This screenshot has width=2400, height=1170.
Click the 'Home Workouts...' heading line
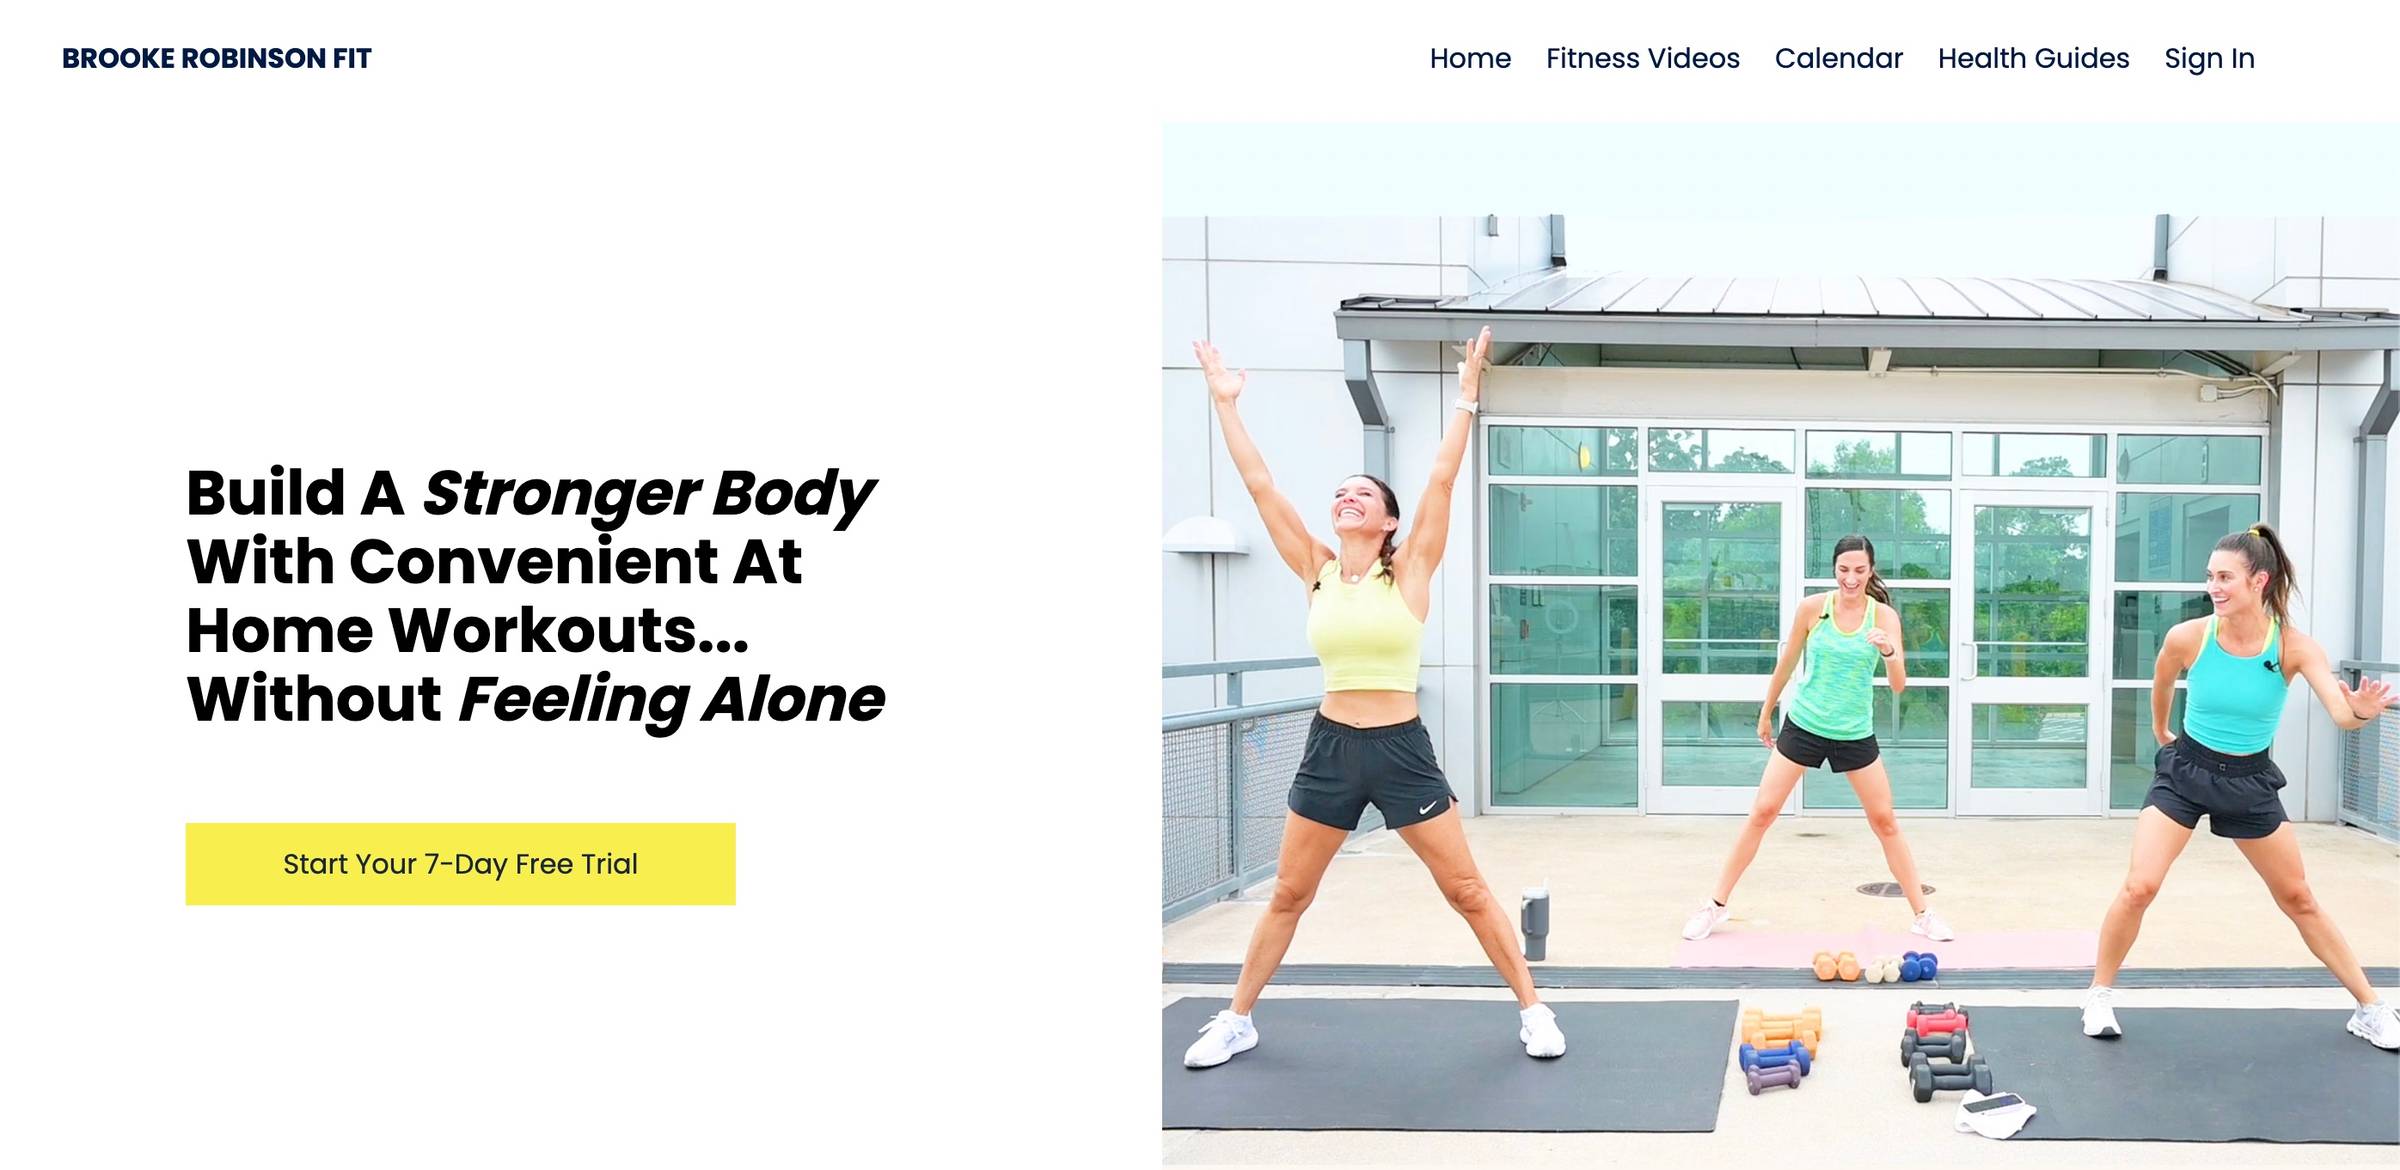pos(467,630)
